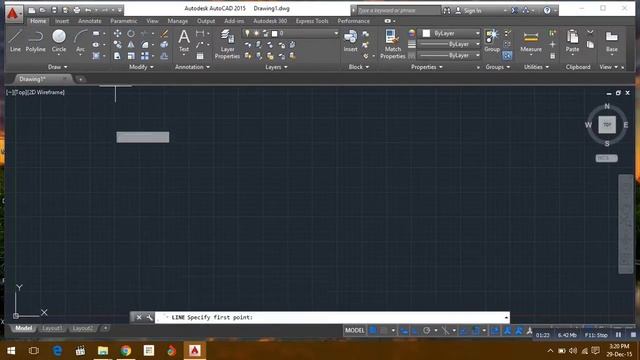The image size is (640, 360).
Task: Click the Group icon
Action: click(x=492, y=41)
